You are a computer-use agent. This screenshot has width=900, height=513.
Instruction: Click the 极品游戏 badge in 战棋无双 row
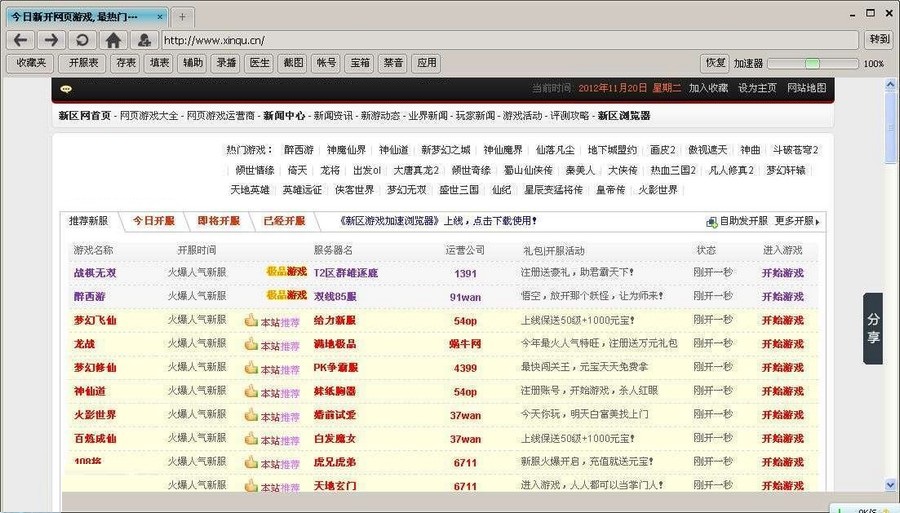coord(286,271)
